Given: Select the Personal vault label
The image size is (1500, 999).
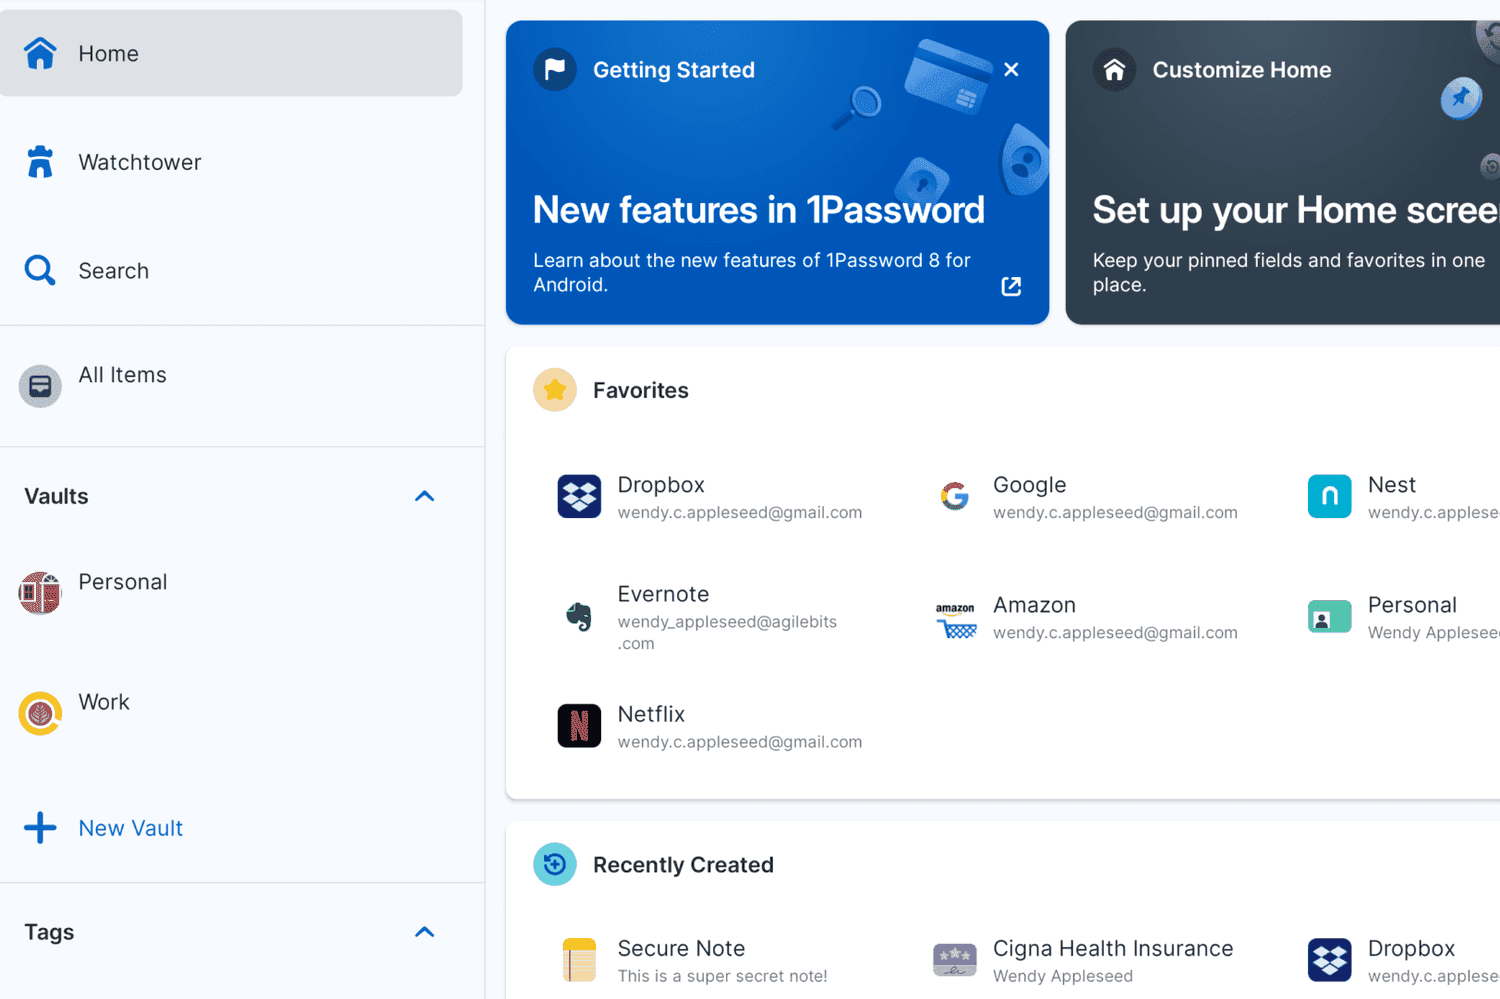Looking at the screenshot, I should 123,581.
